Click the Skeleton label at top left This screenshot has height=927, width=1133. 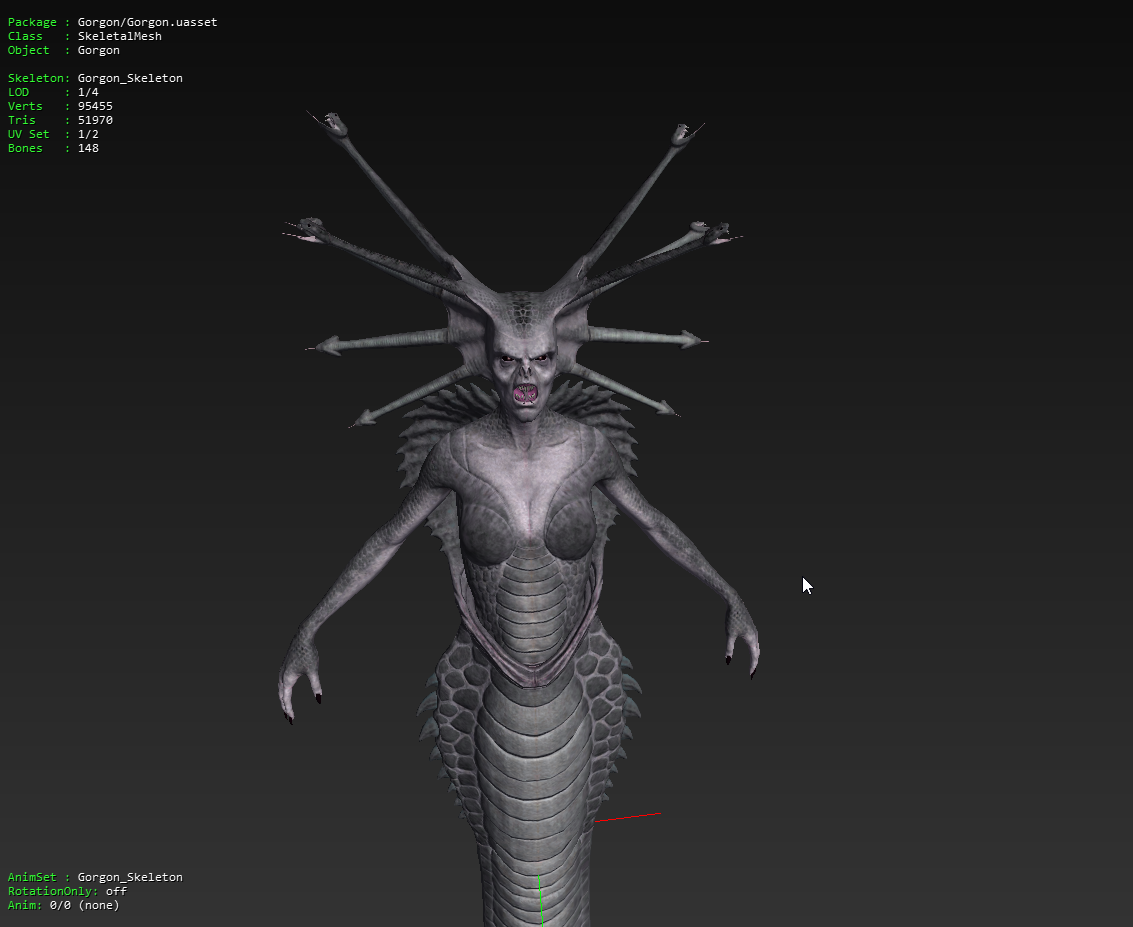click(x=38, y=78)
